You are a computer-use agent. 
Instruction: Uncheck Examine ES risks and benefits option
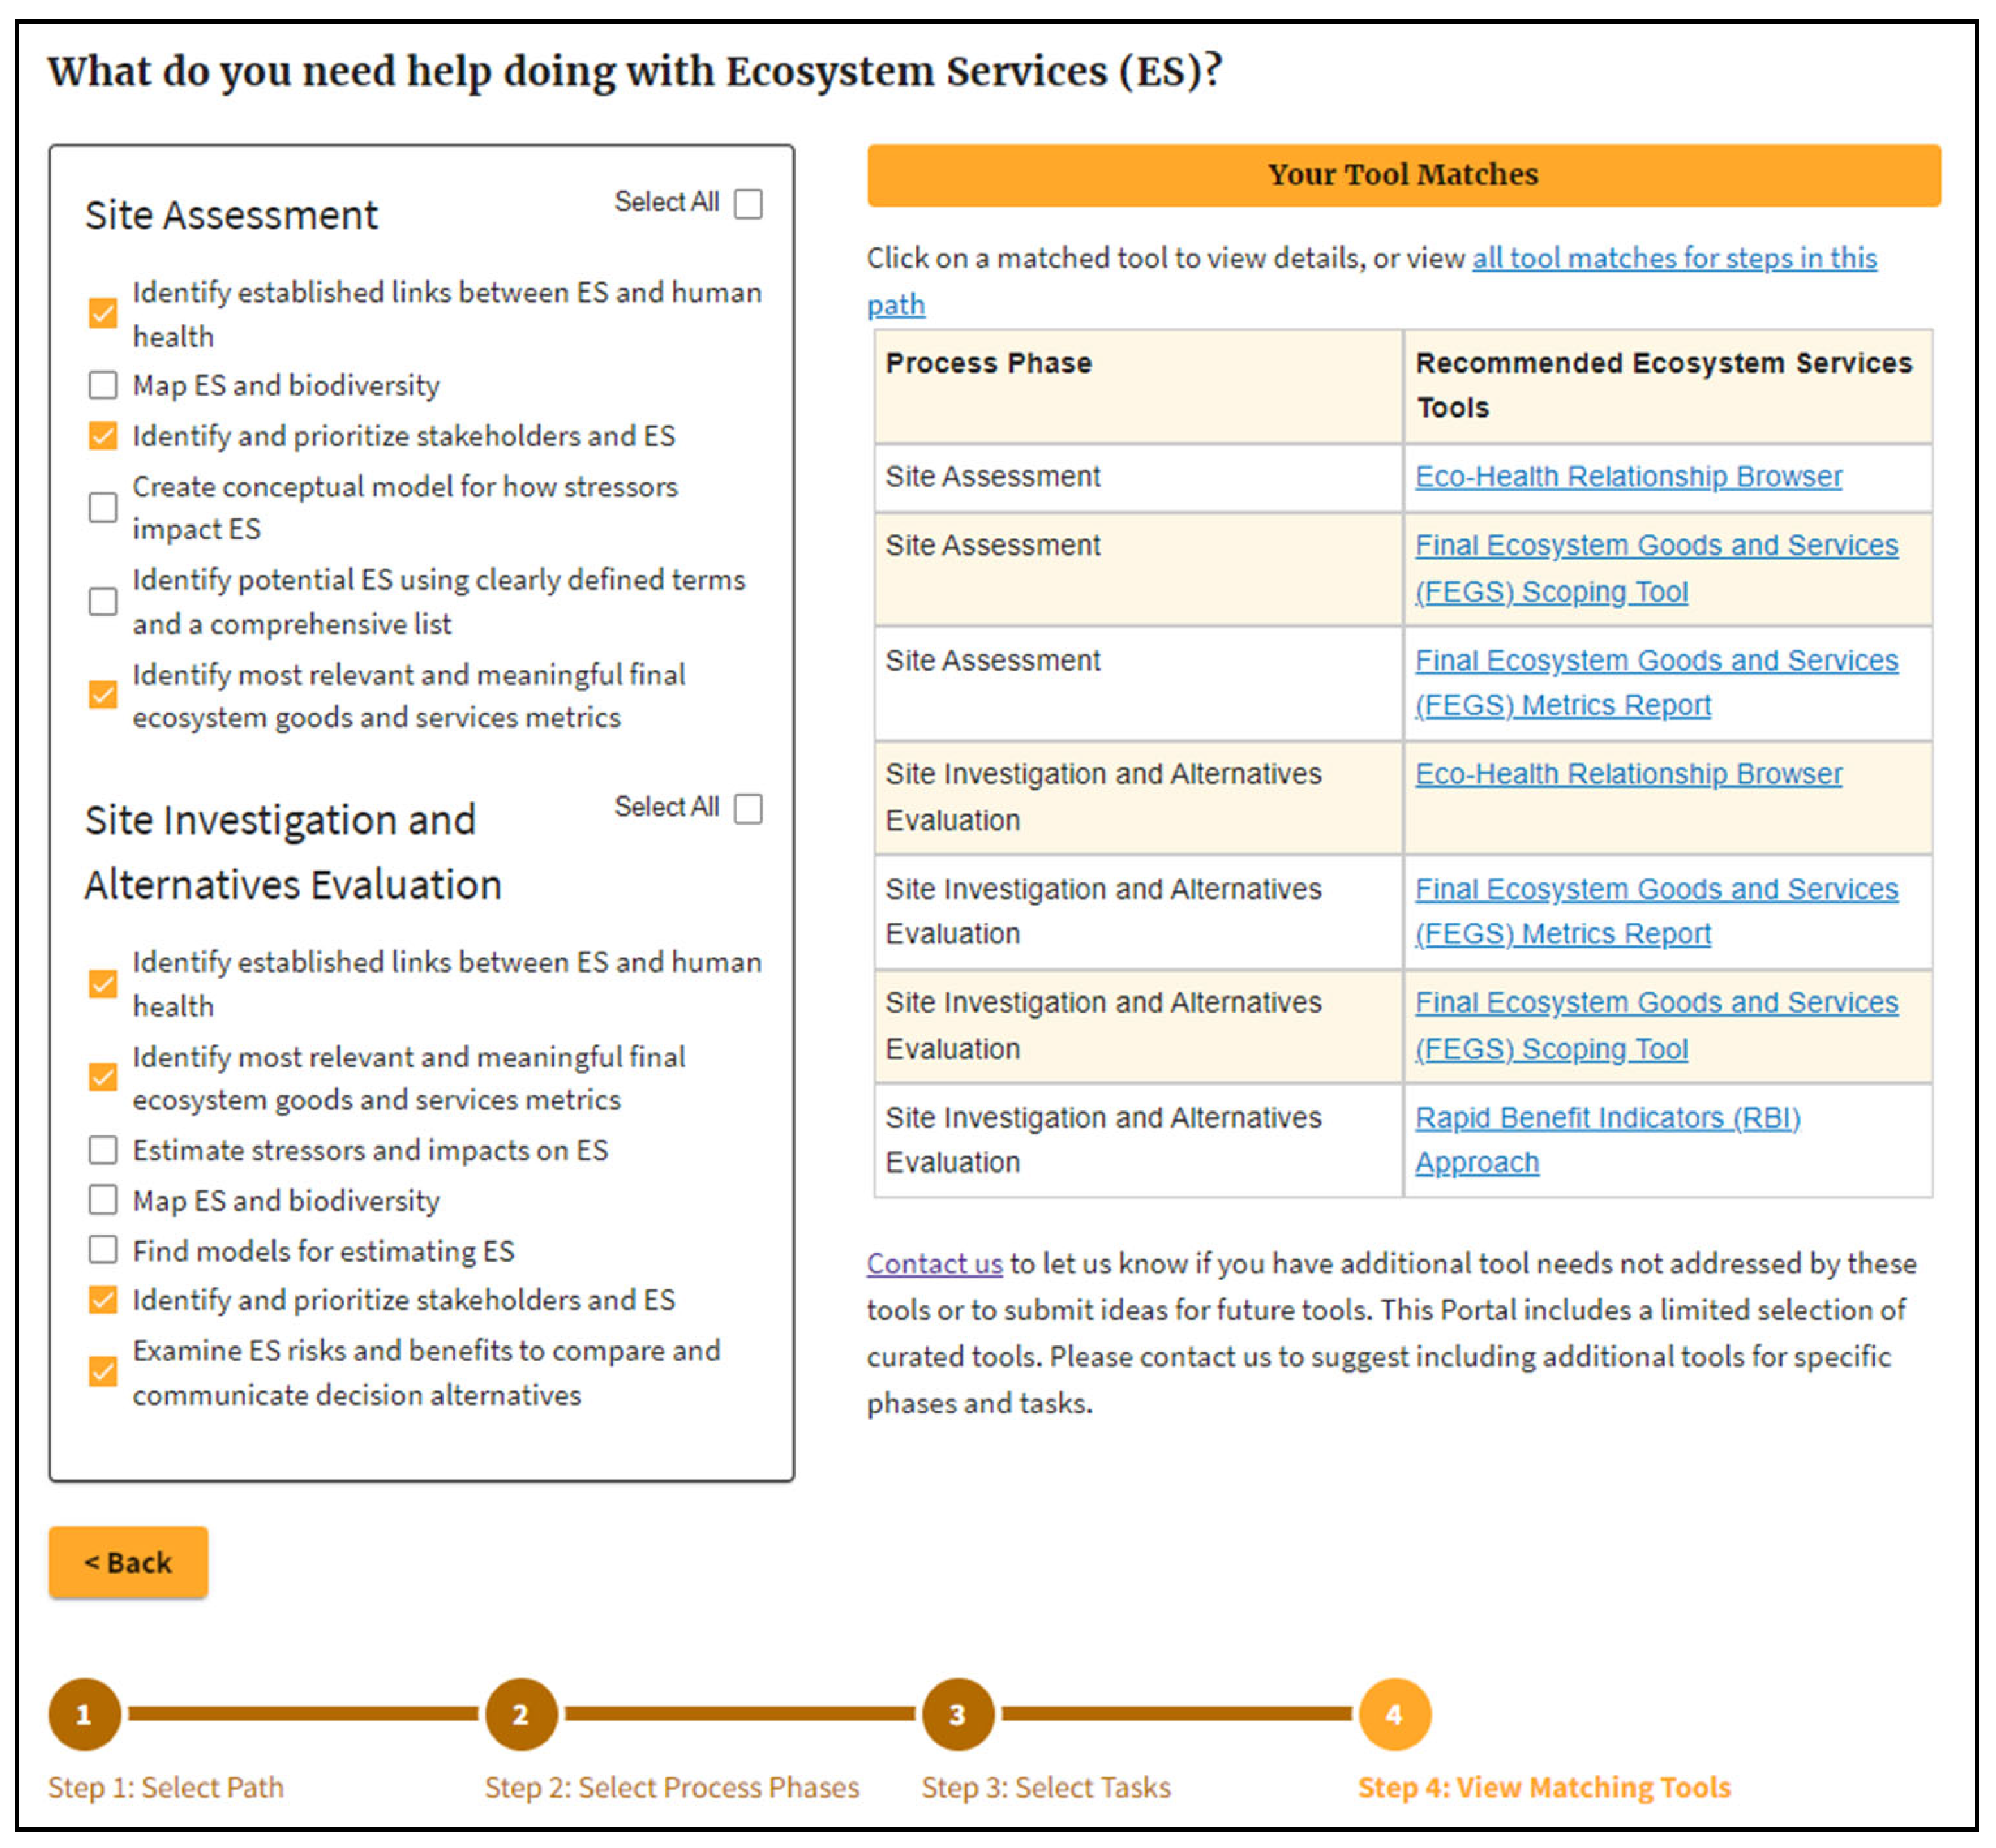103,1371
